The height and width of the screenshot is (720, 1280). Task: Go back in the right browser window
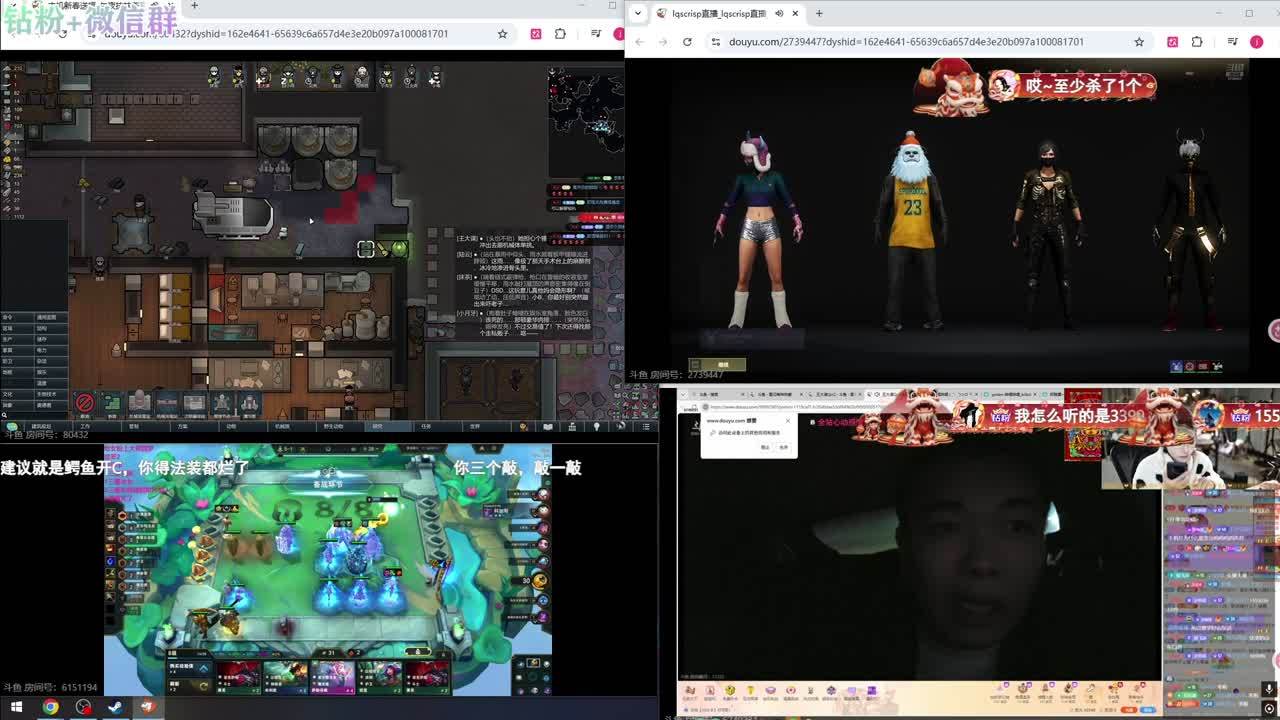(642, 41)
